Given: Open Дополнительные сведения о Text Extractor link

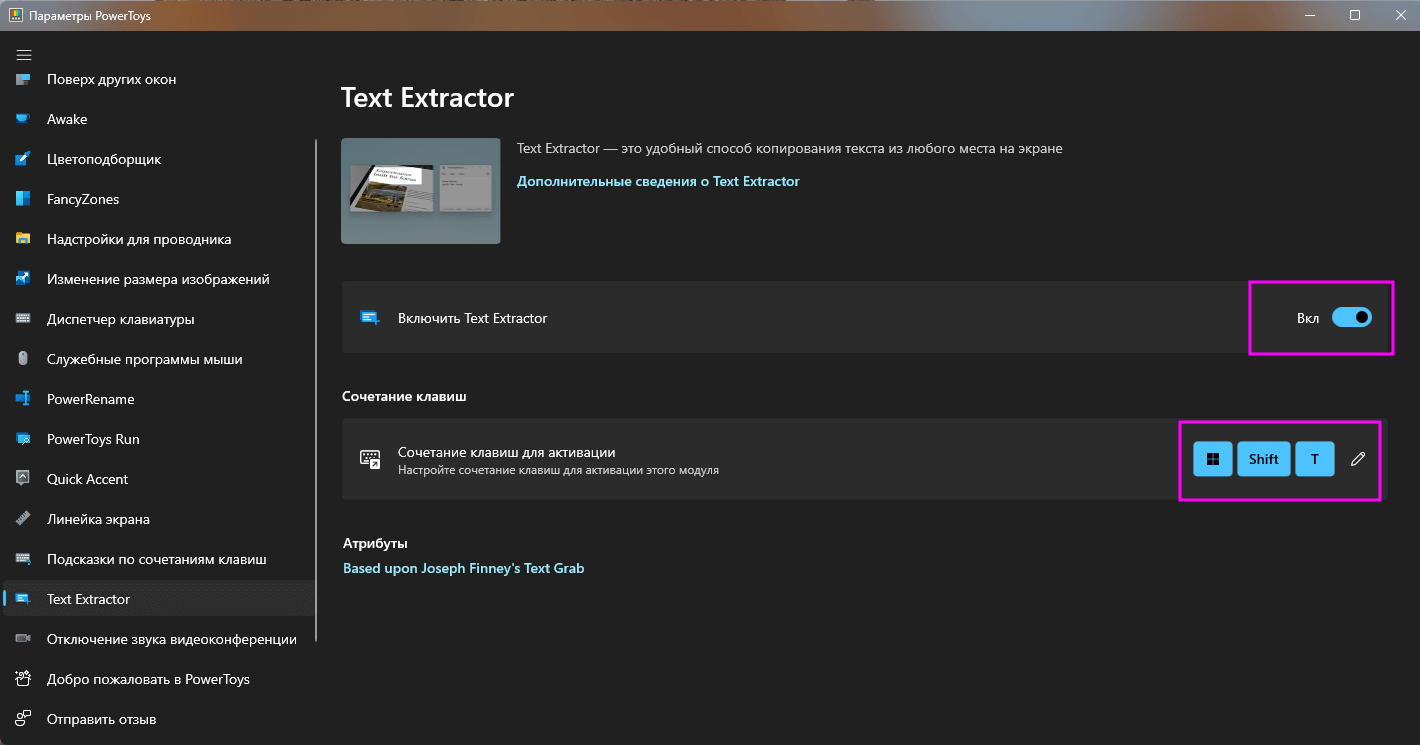Looking at the screenshot, I should 658,181.
